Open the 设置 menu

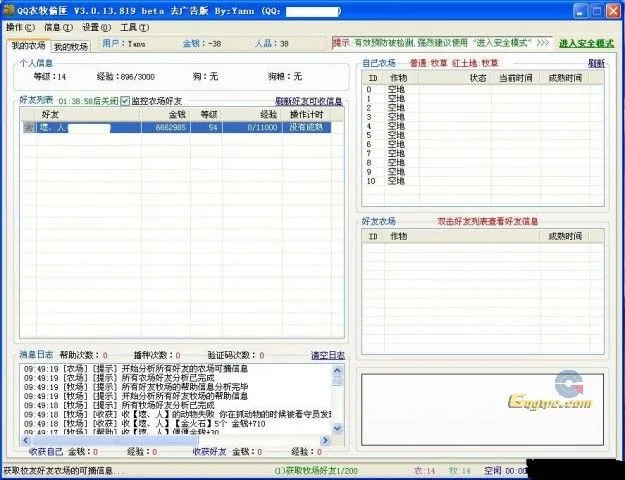click(x=96, y=28)
